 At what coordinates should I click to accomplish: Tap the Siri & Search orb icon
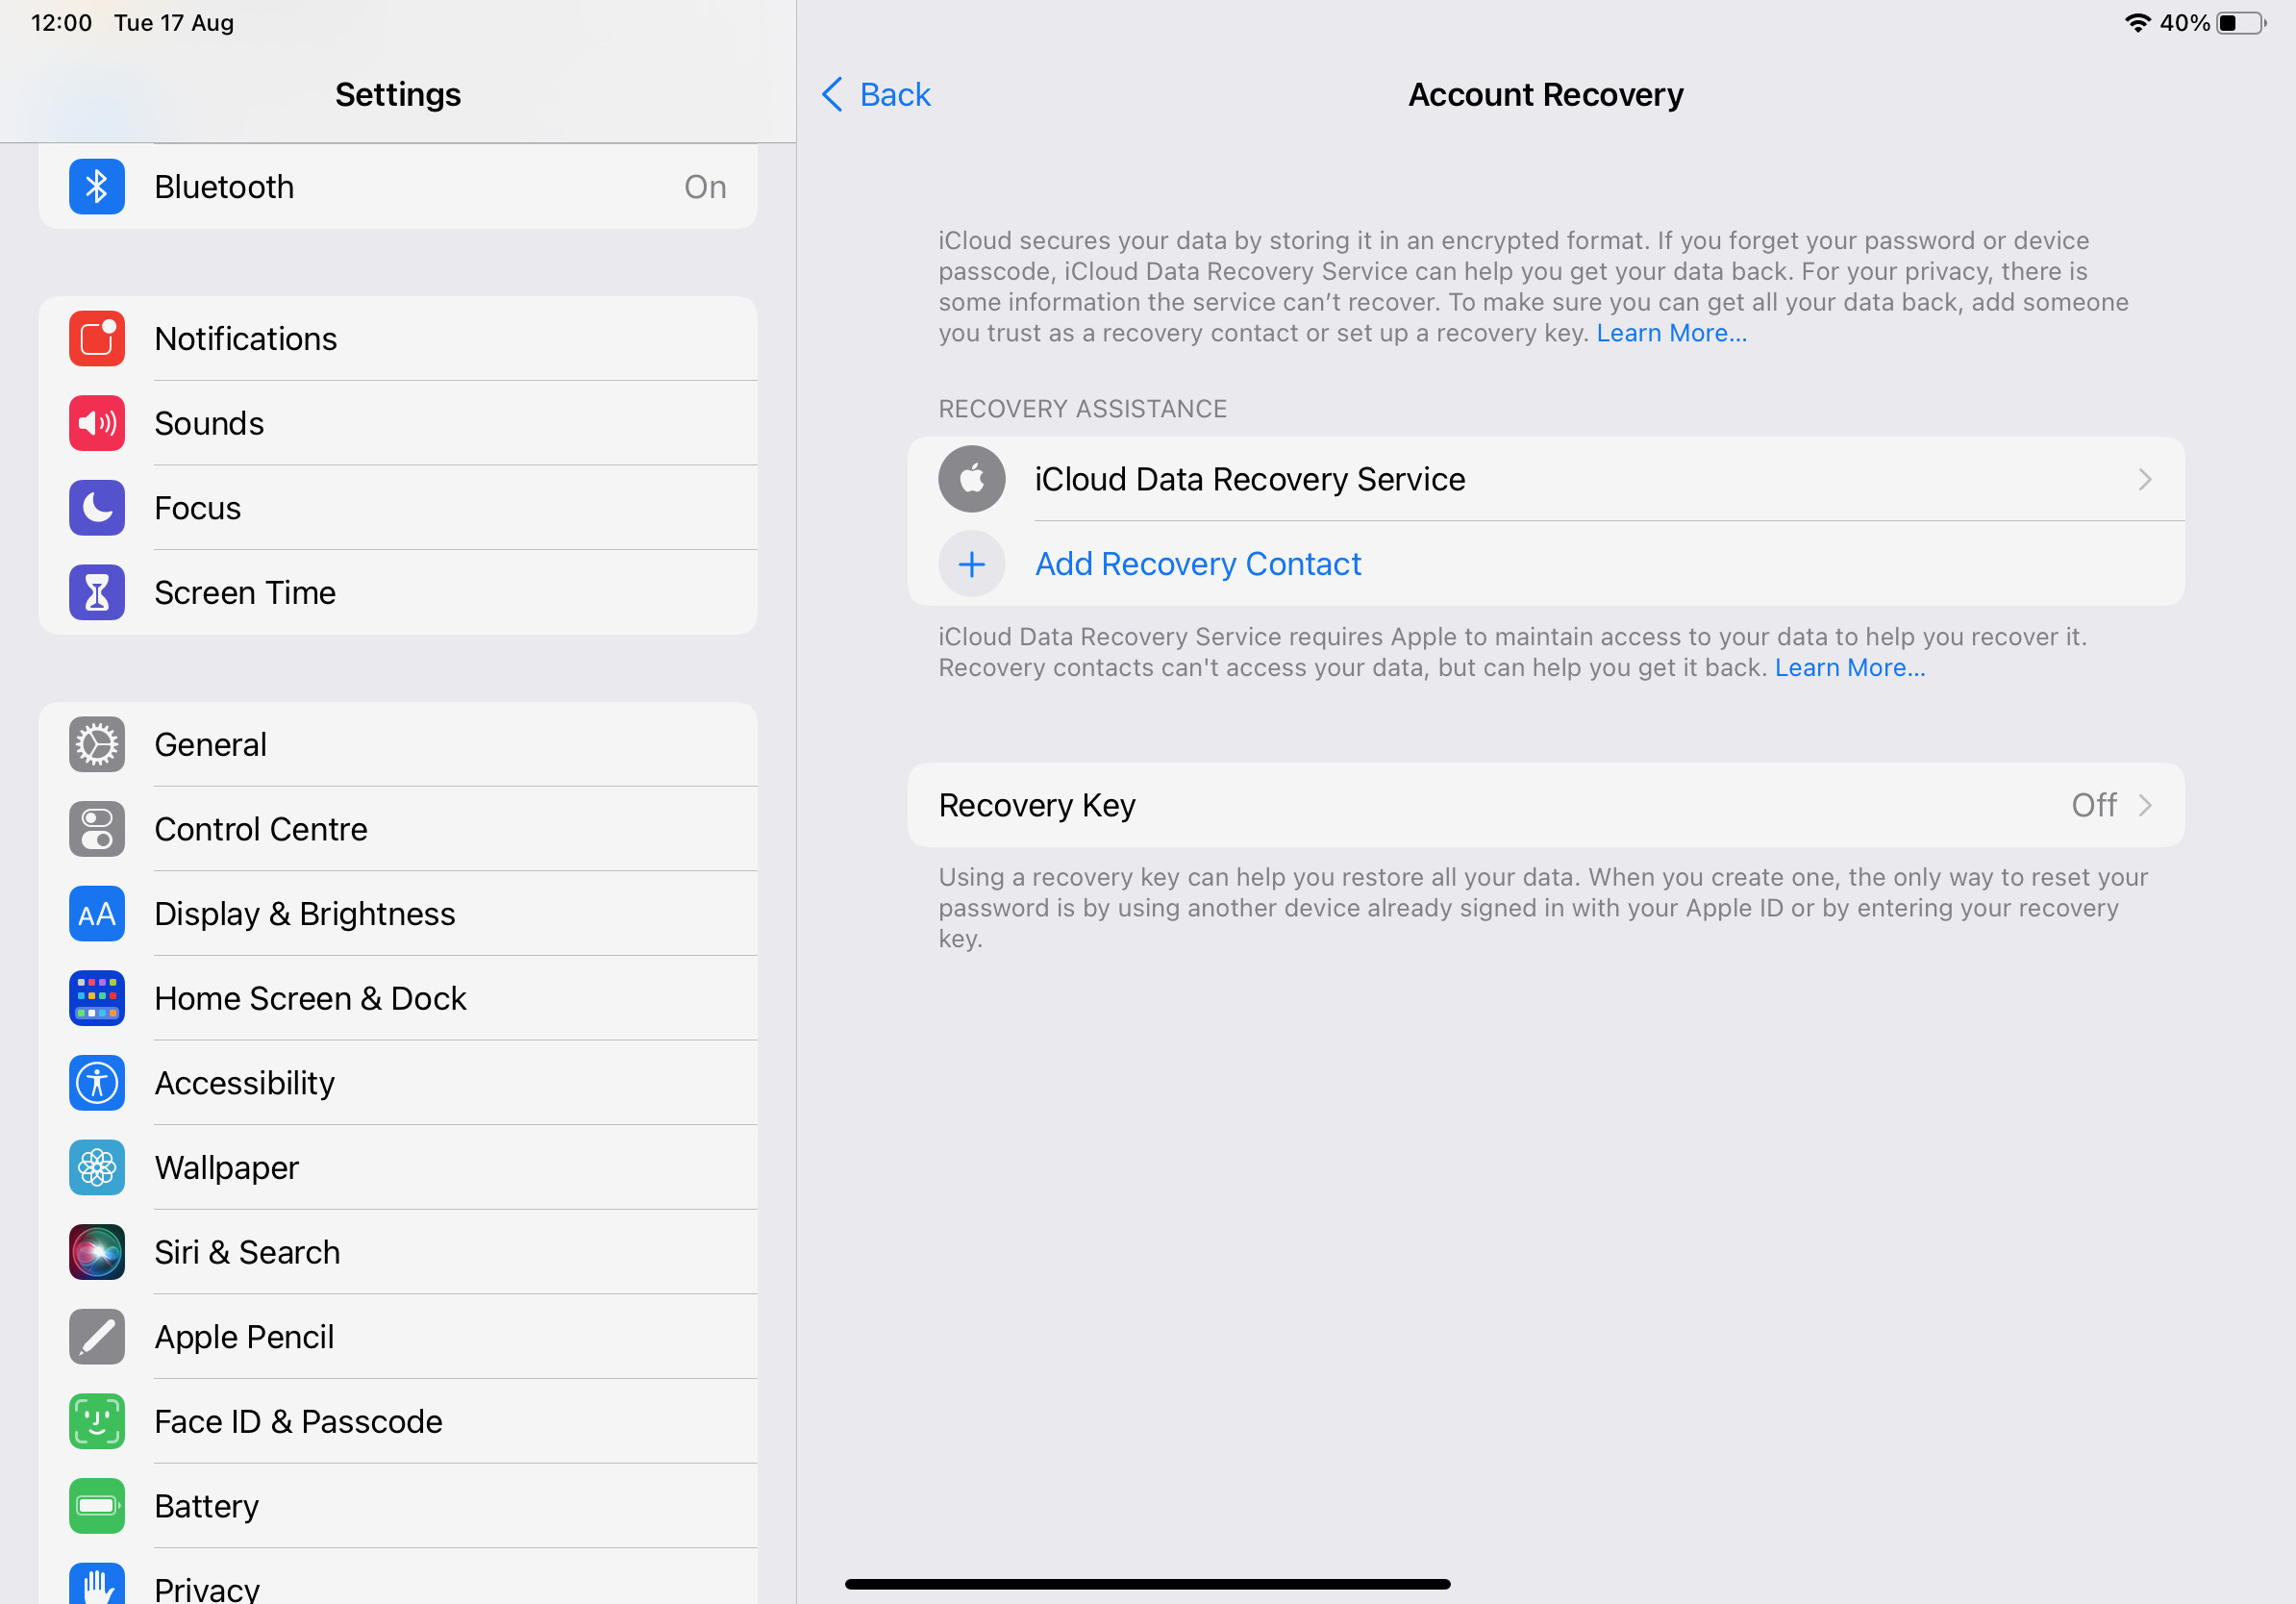[x=97, y=1252]
